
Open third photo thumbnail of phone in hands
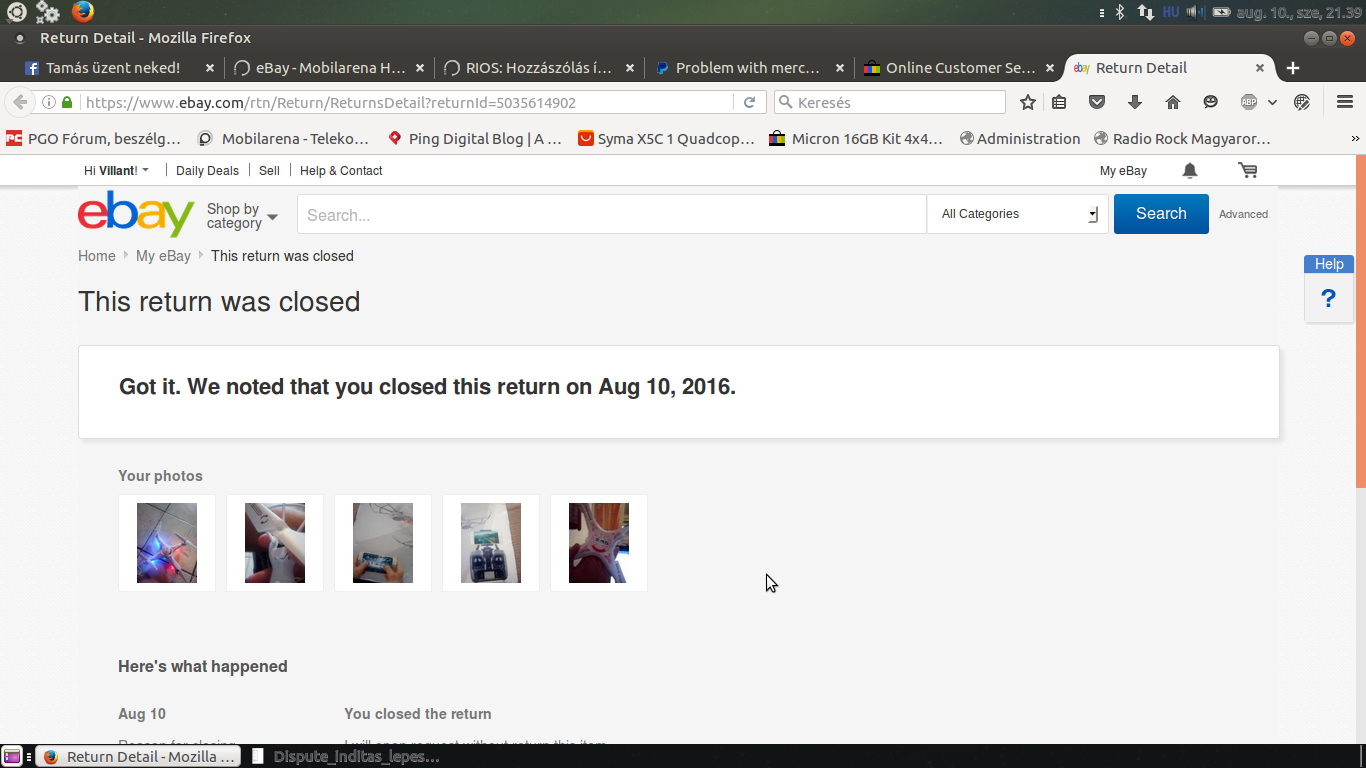[383, 543]
